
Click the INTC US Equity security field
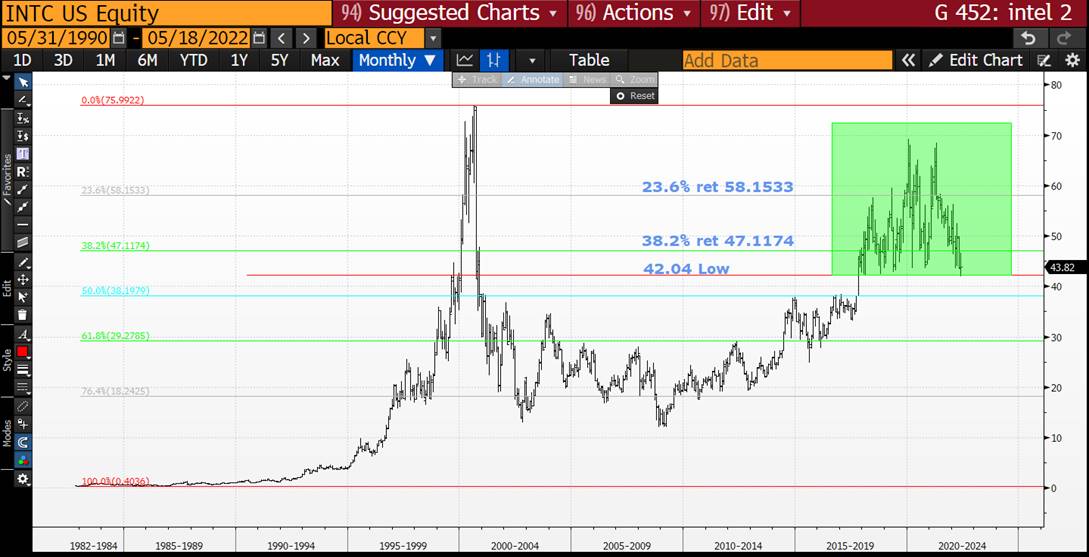pyautogui.click(x=166, y=13)
